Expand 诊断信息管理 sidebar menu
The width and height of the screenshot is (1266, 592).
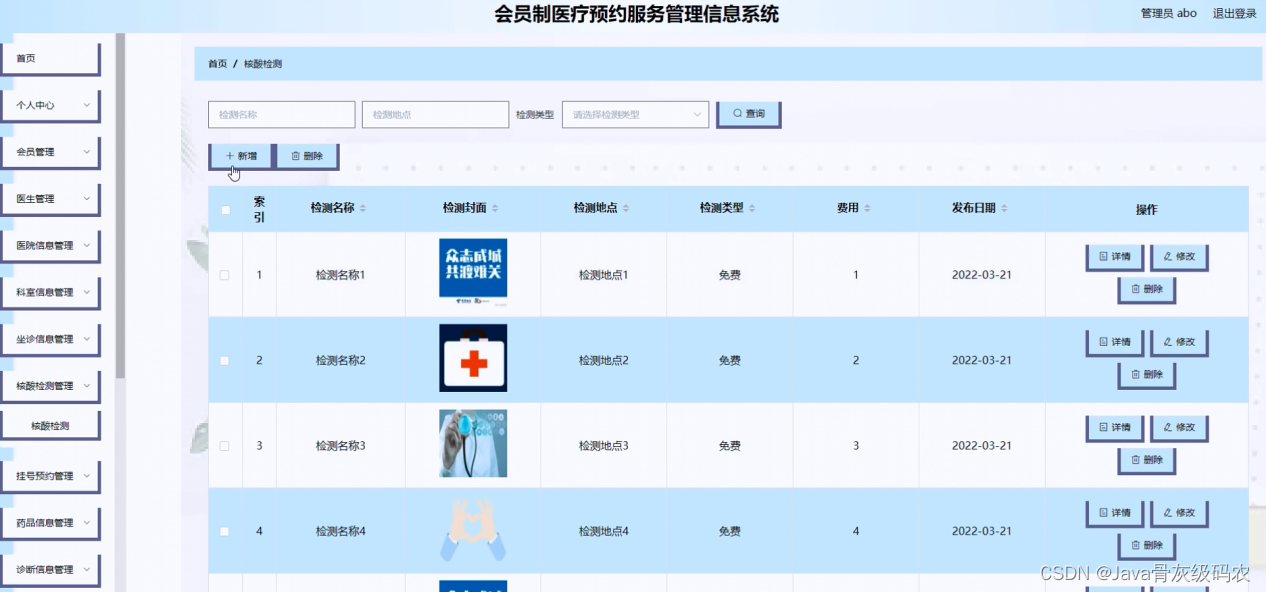pos(50,570)
